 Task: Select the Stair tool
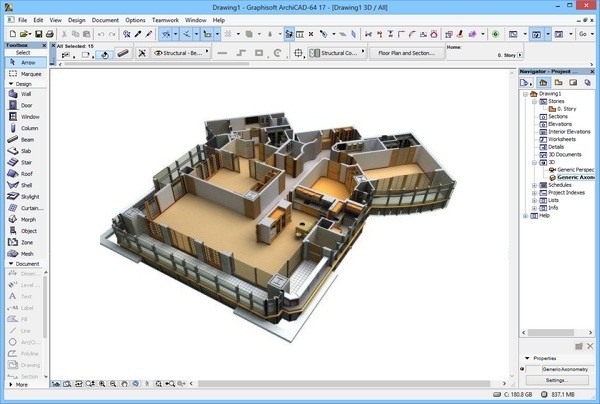point(25,163)
